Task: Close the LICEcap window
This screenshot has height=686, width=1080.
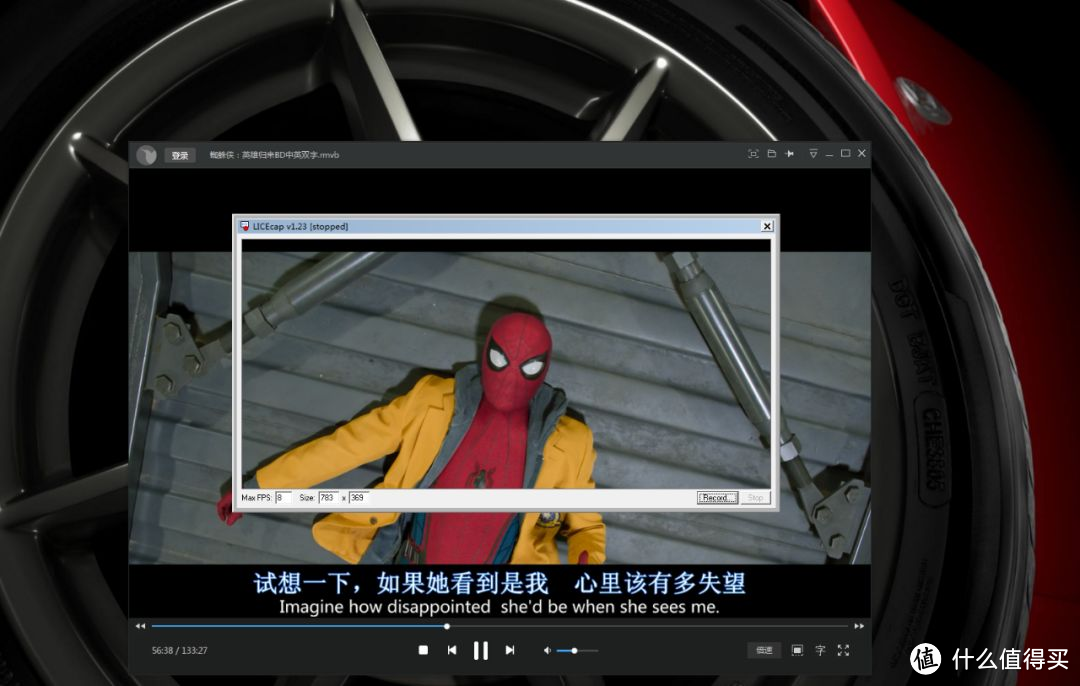Action: pyautogui.click(x=767, y=226)
